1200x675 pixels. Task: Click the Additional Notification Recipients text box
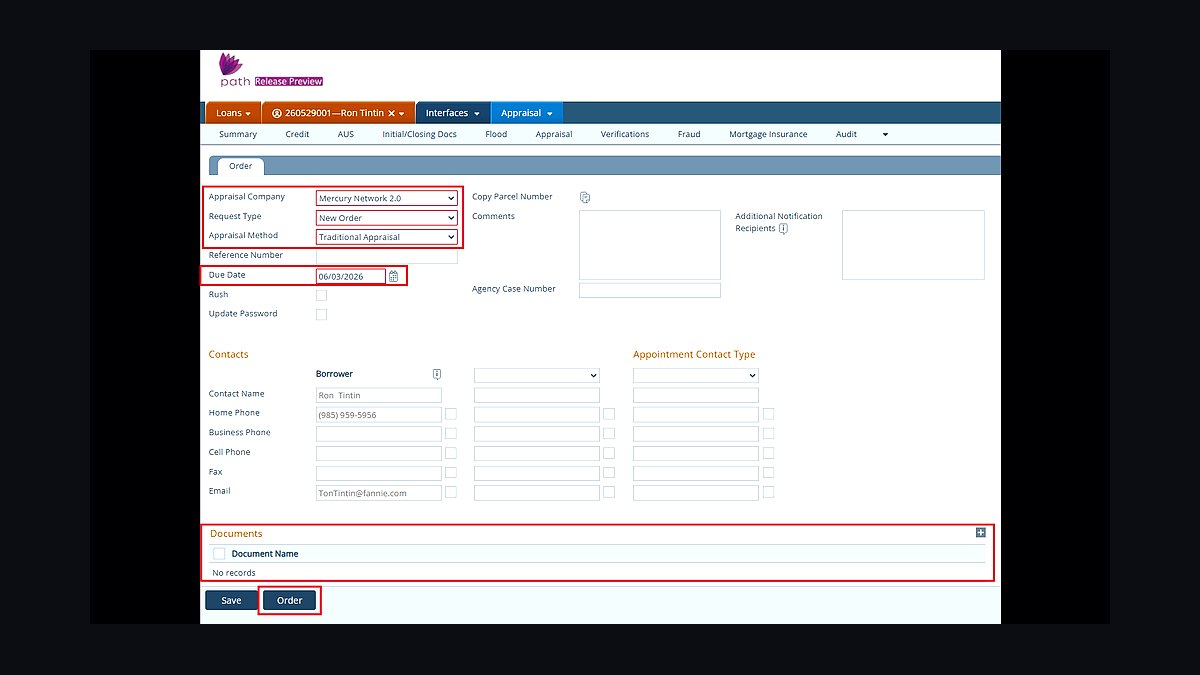913,245
